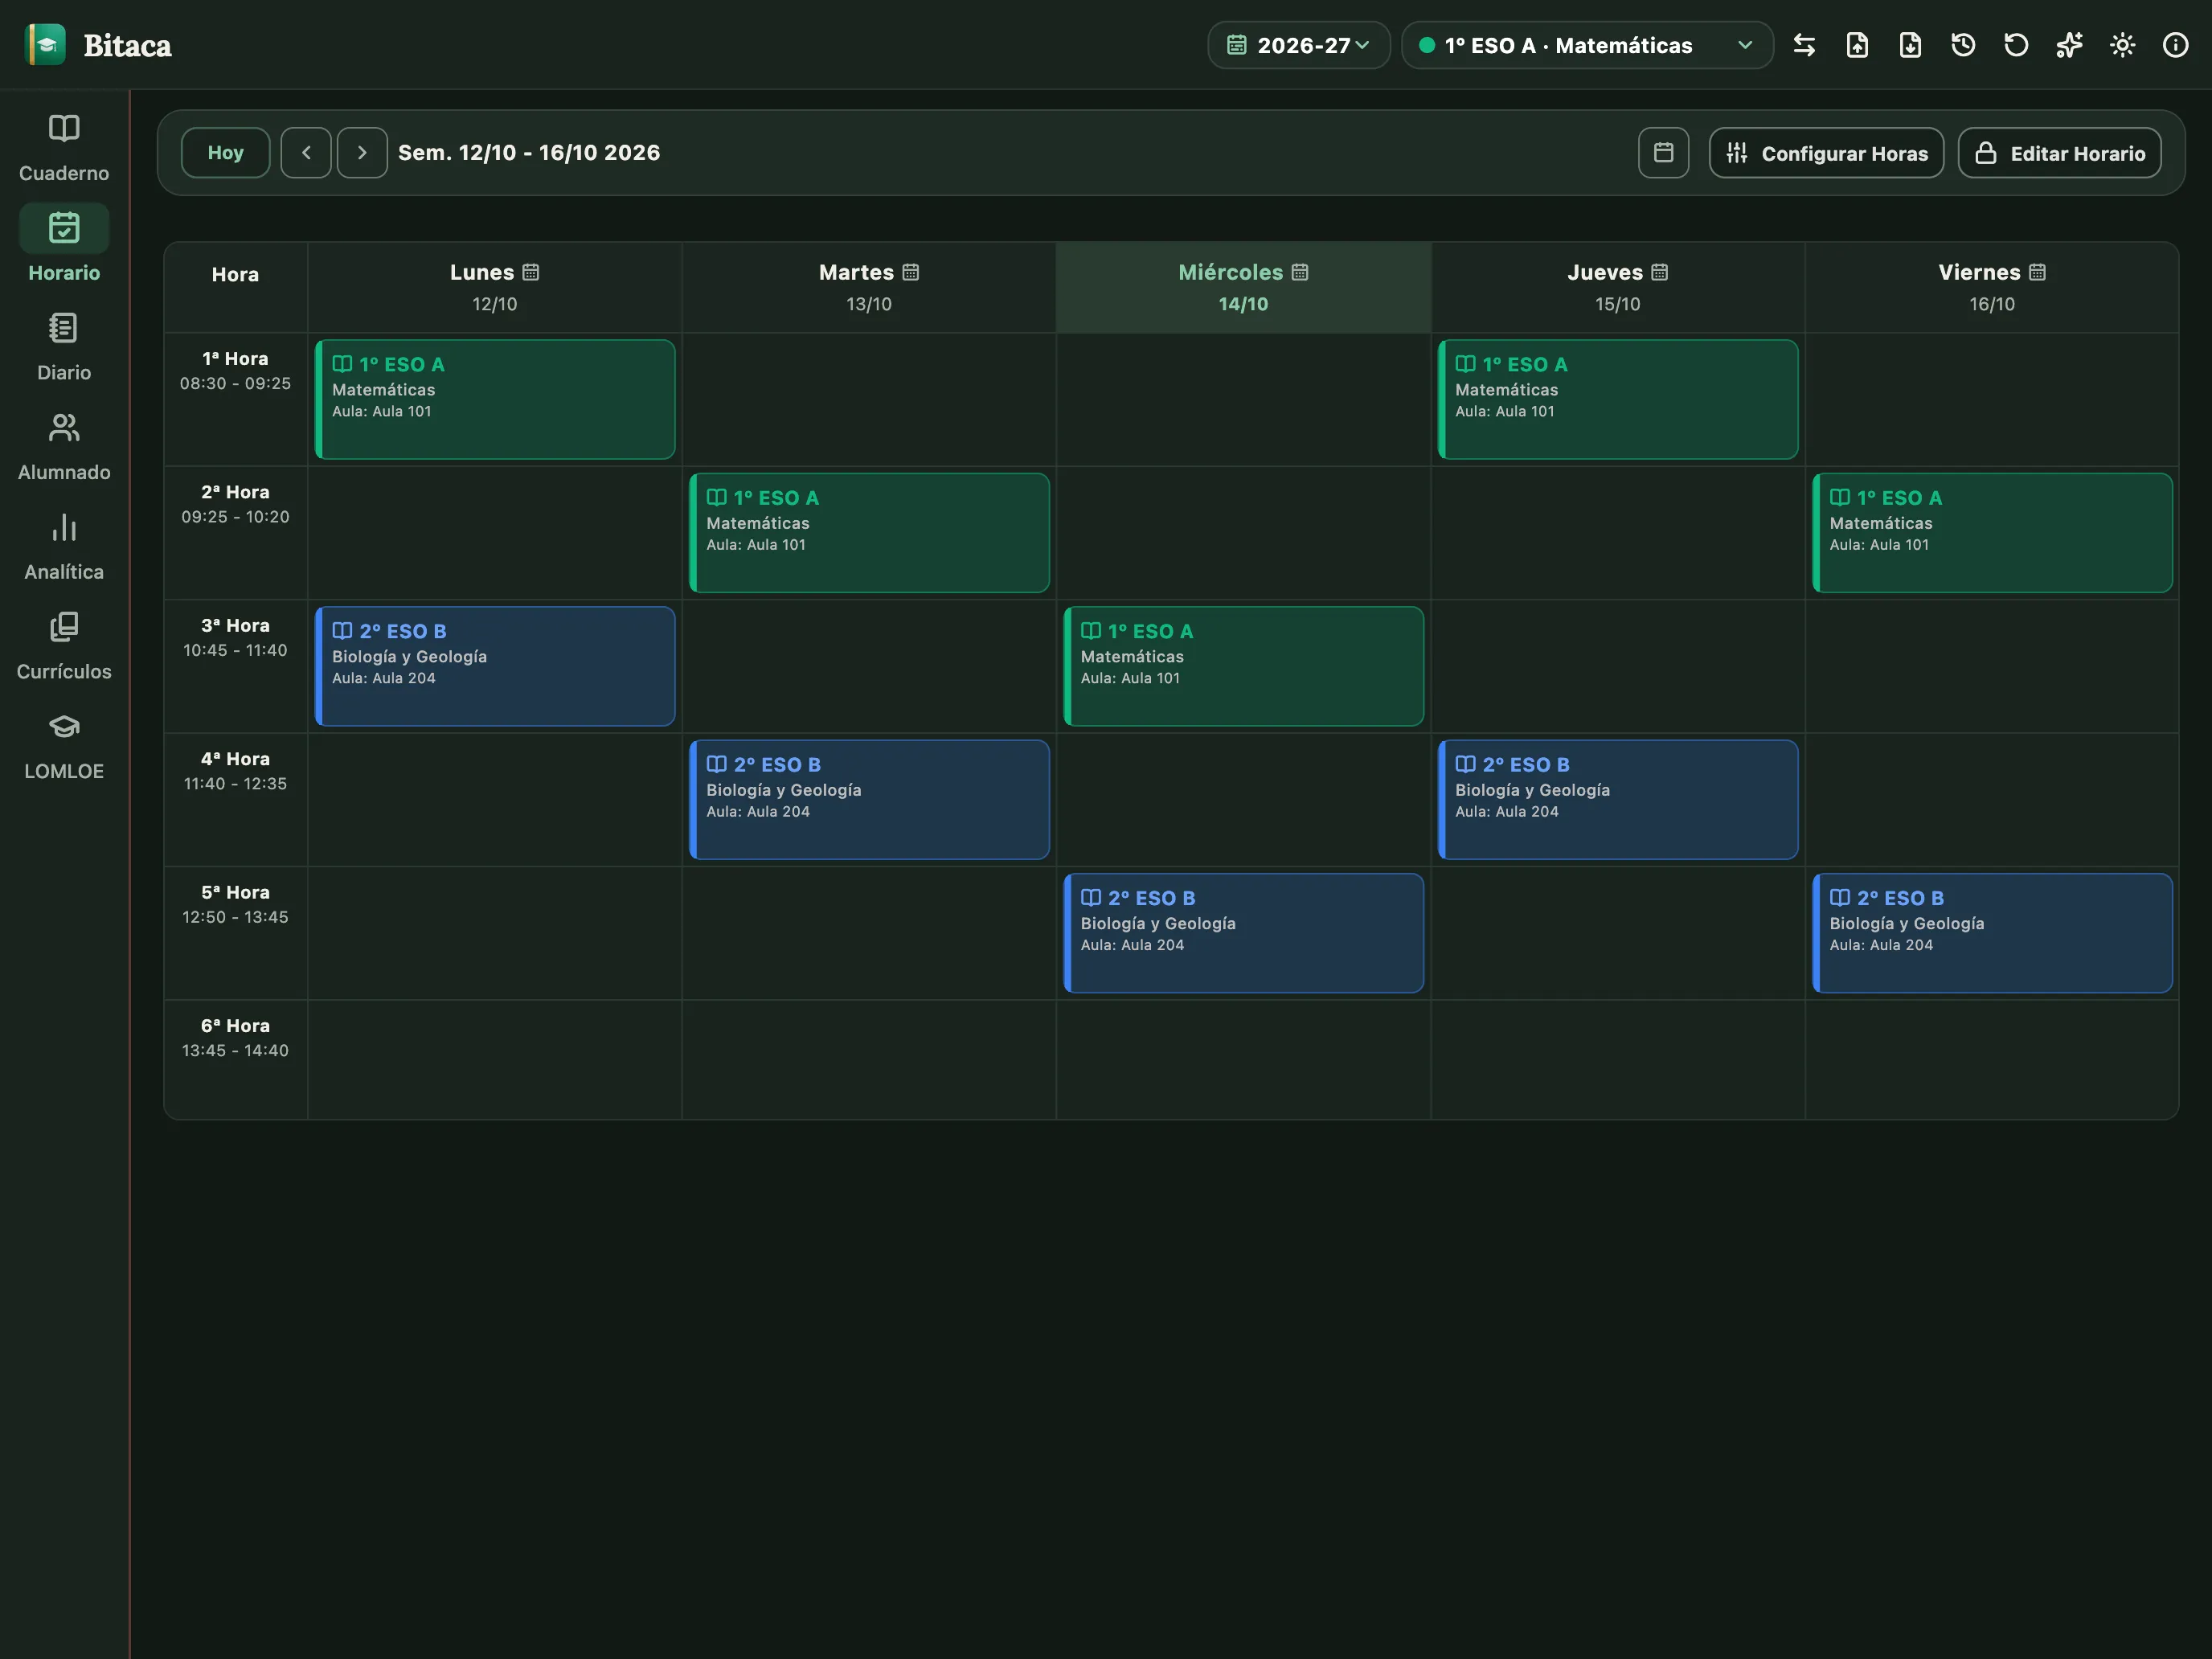The width and height of the screenshot is (2212, 1659).
Task: Click the file download icon in header
Action: 1910,45
